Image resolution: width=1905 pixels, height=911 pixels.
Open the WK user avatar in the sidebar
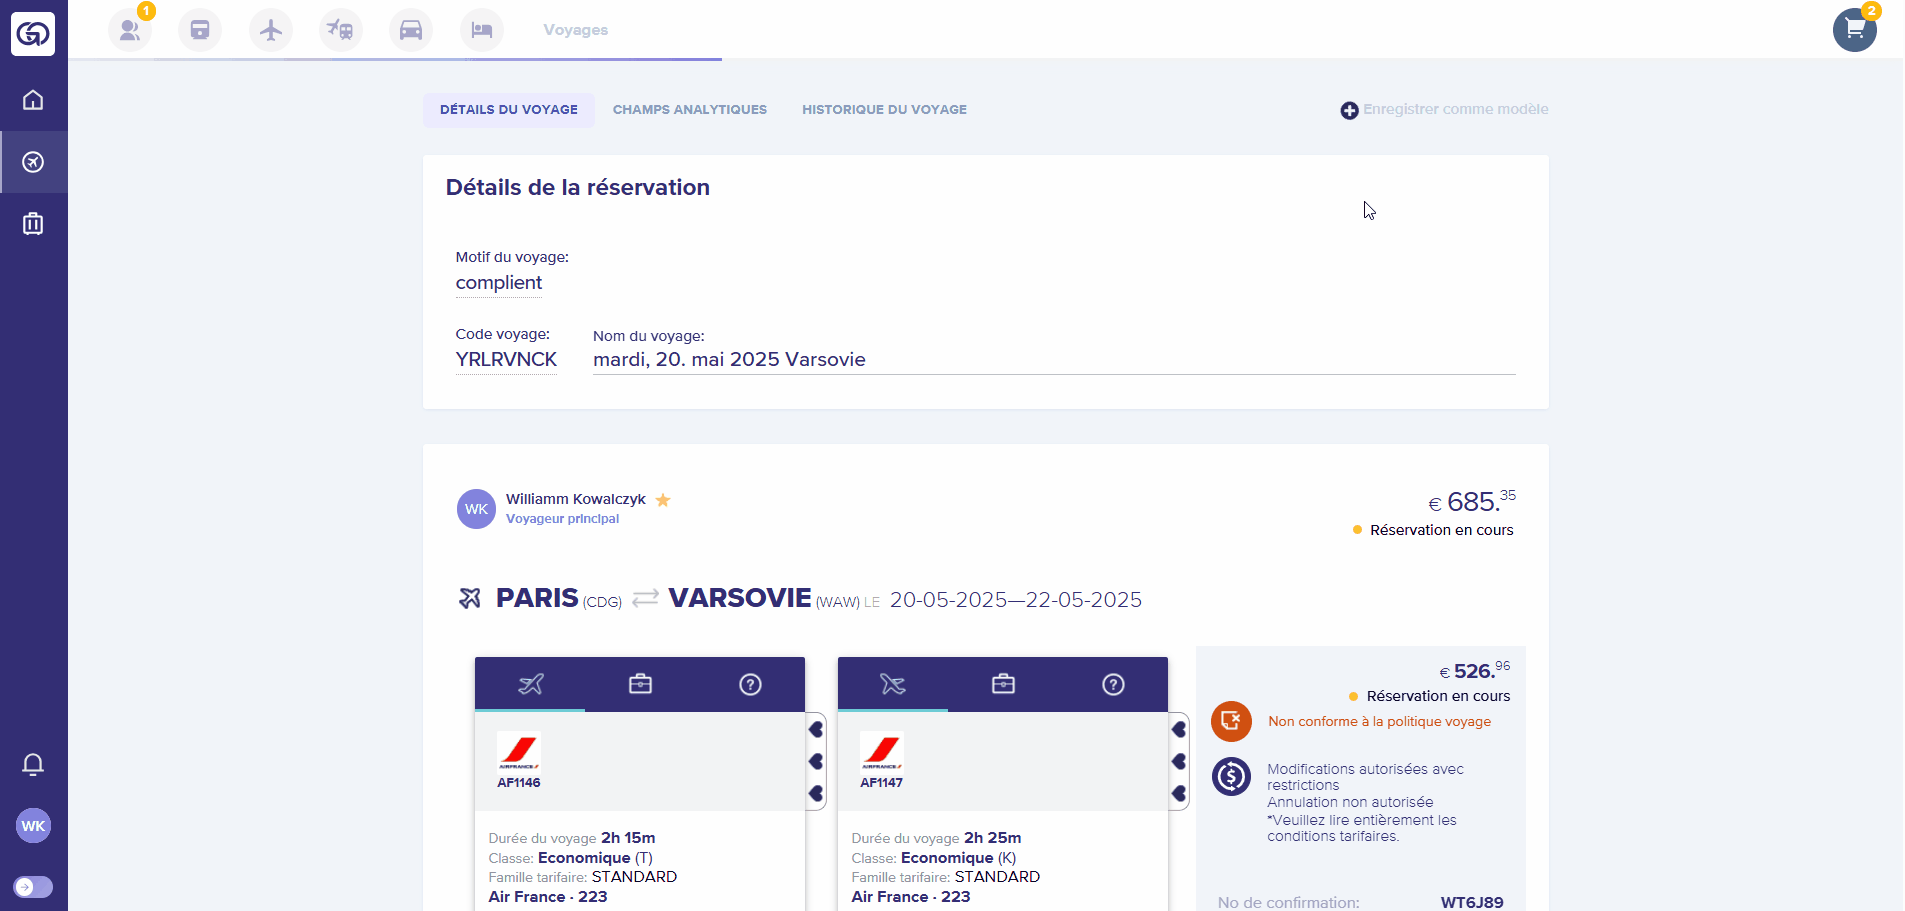click(x=33, y=826)
